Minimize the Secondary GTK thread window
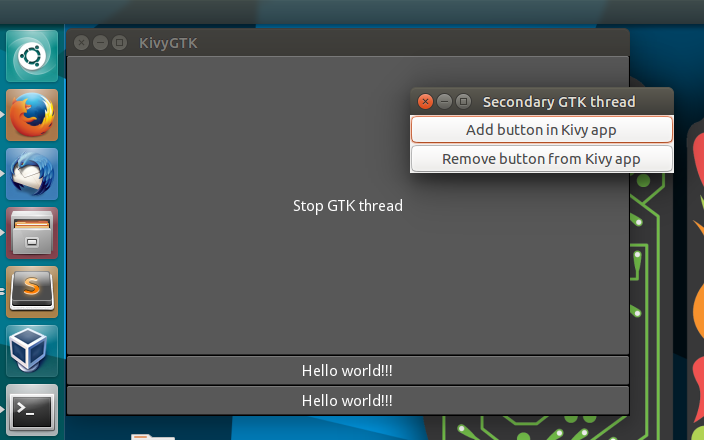The width and height of the screenshot is (704, 440). (444, 101)
